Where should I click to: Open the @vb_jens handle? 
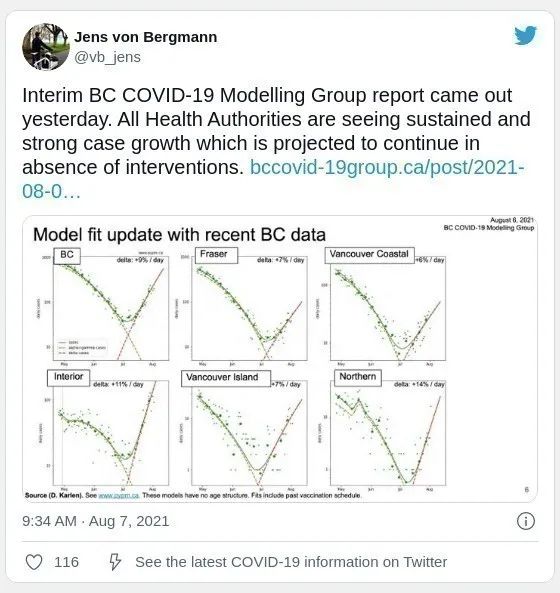(107, 57)
